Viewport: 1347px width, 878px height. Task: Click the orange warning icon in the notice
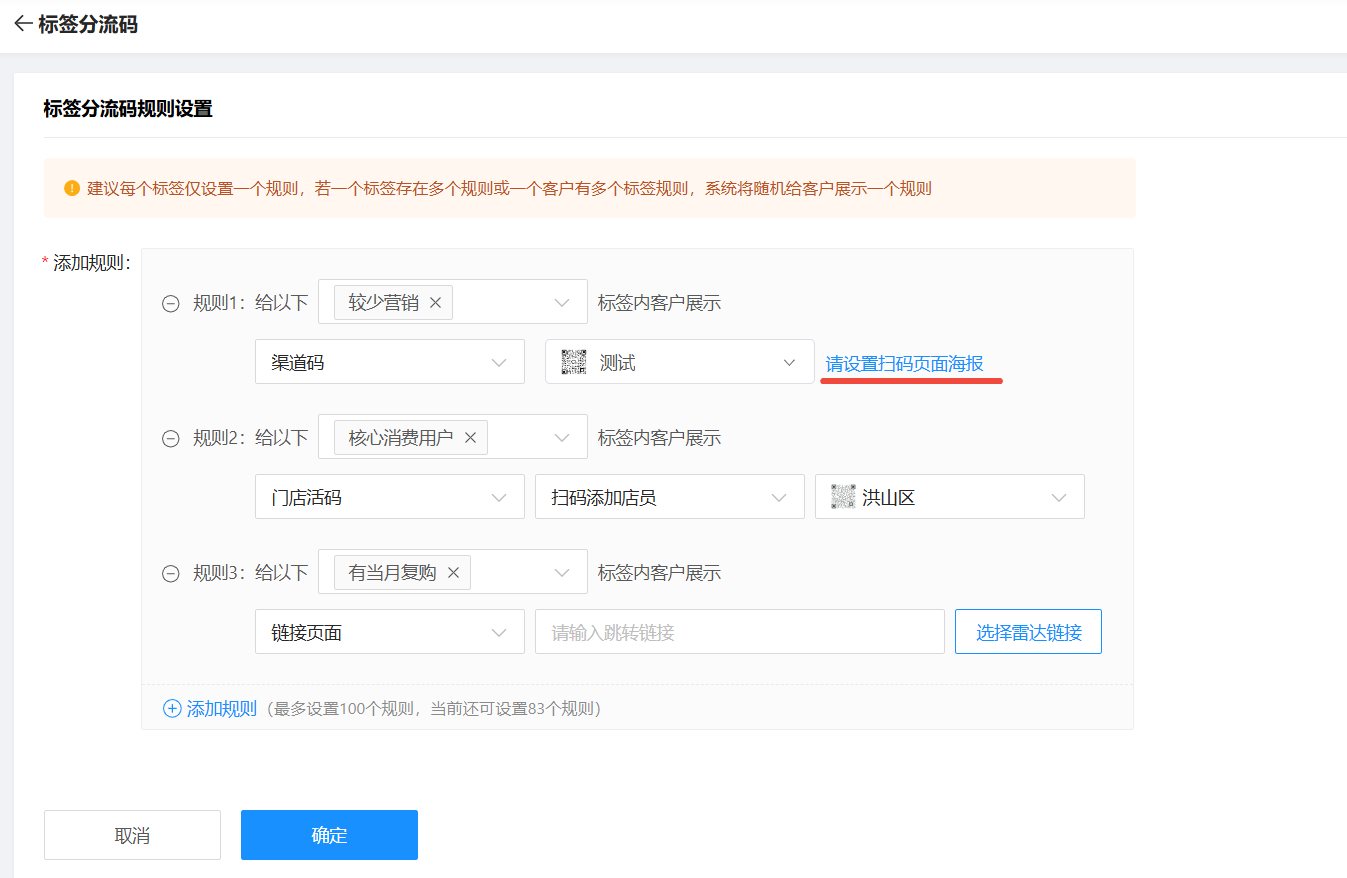click(x=72, y=188)
